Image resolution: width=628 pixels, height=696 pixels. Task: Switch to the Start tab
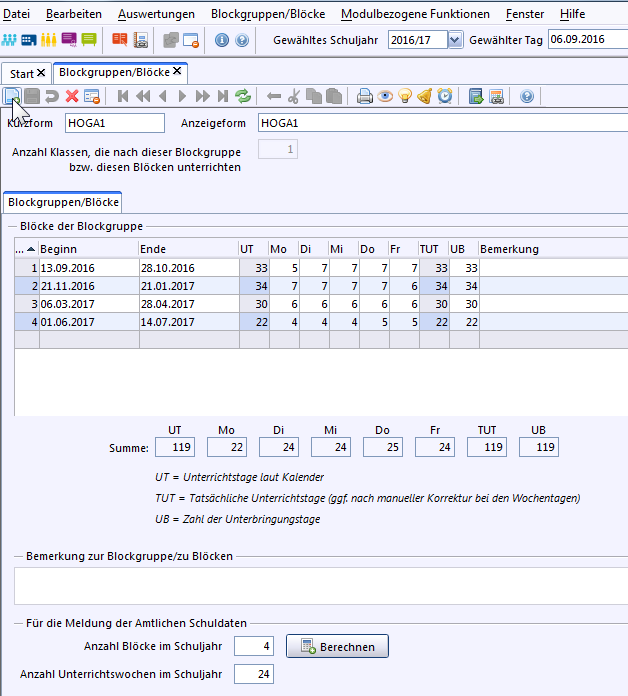(x=21, y=73)
